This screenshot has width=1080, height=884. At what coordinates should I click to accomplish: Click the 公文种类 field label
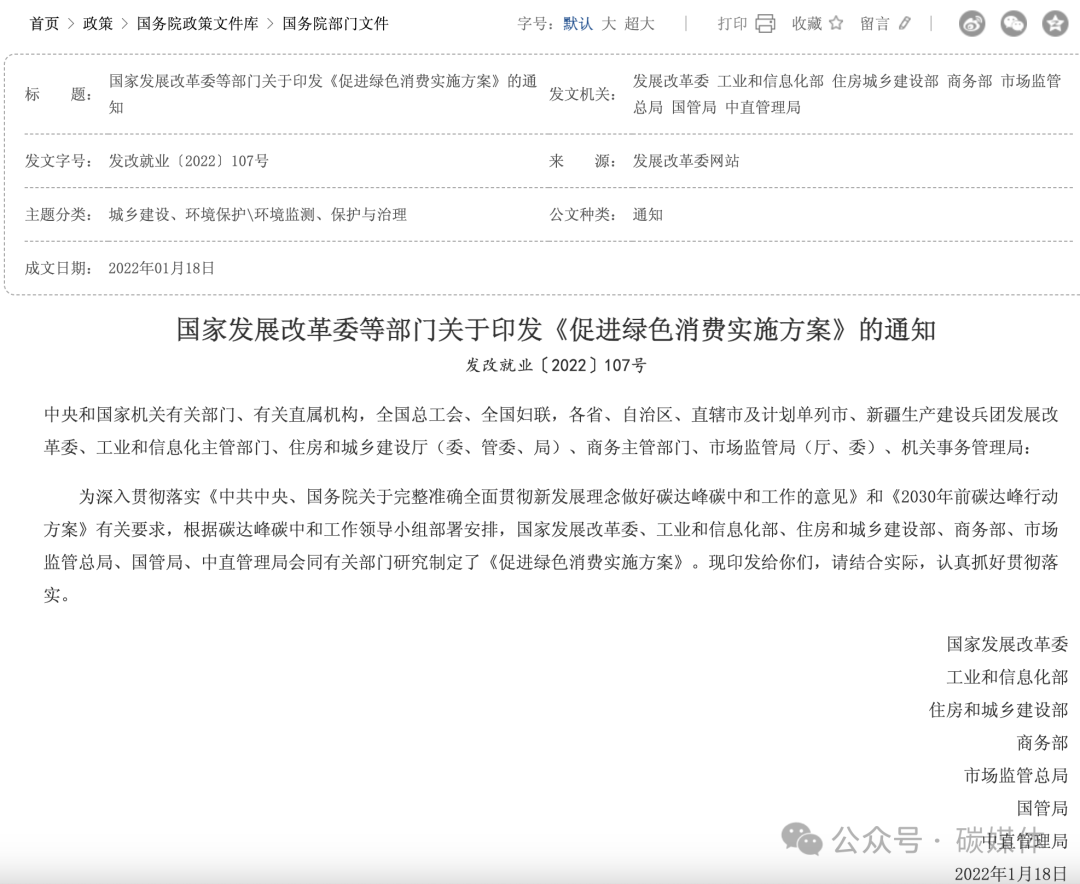(x=583, y=215)
